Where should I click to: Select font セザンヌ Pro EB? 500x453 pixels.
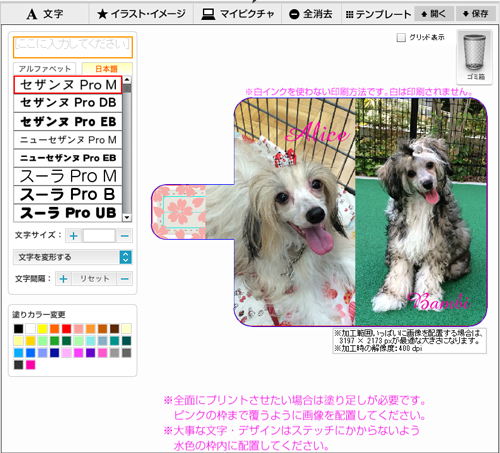(68, 122)
